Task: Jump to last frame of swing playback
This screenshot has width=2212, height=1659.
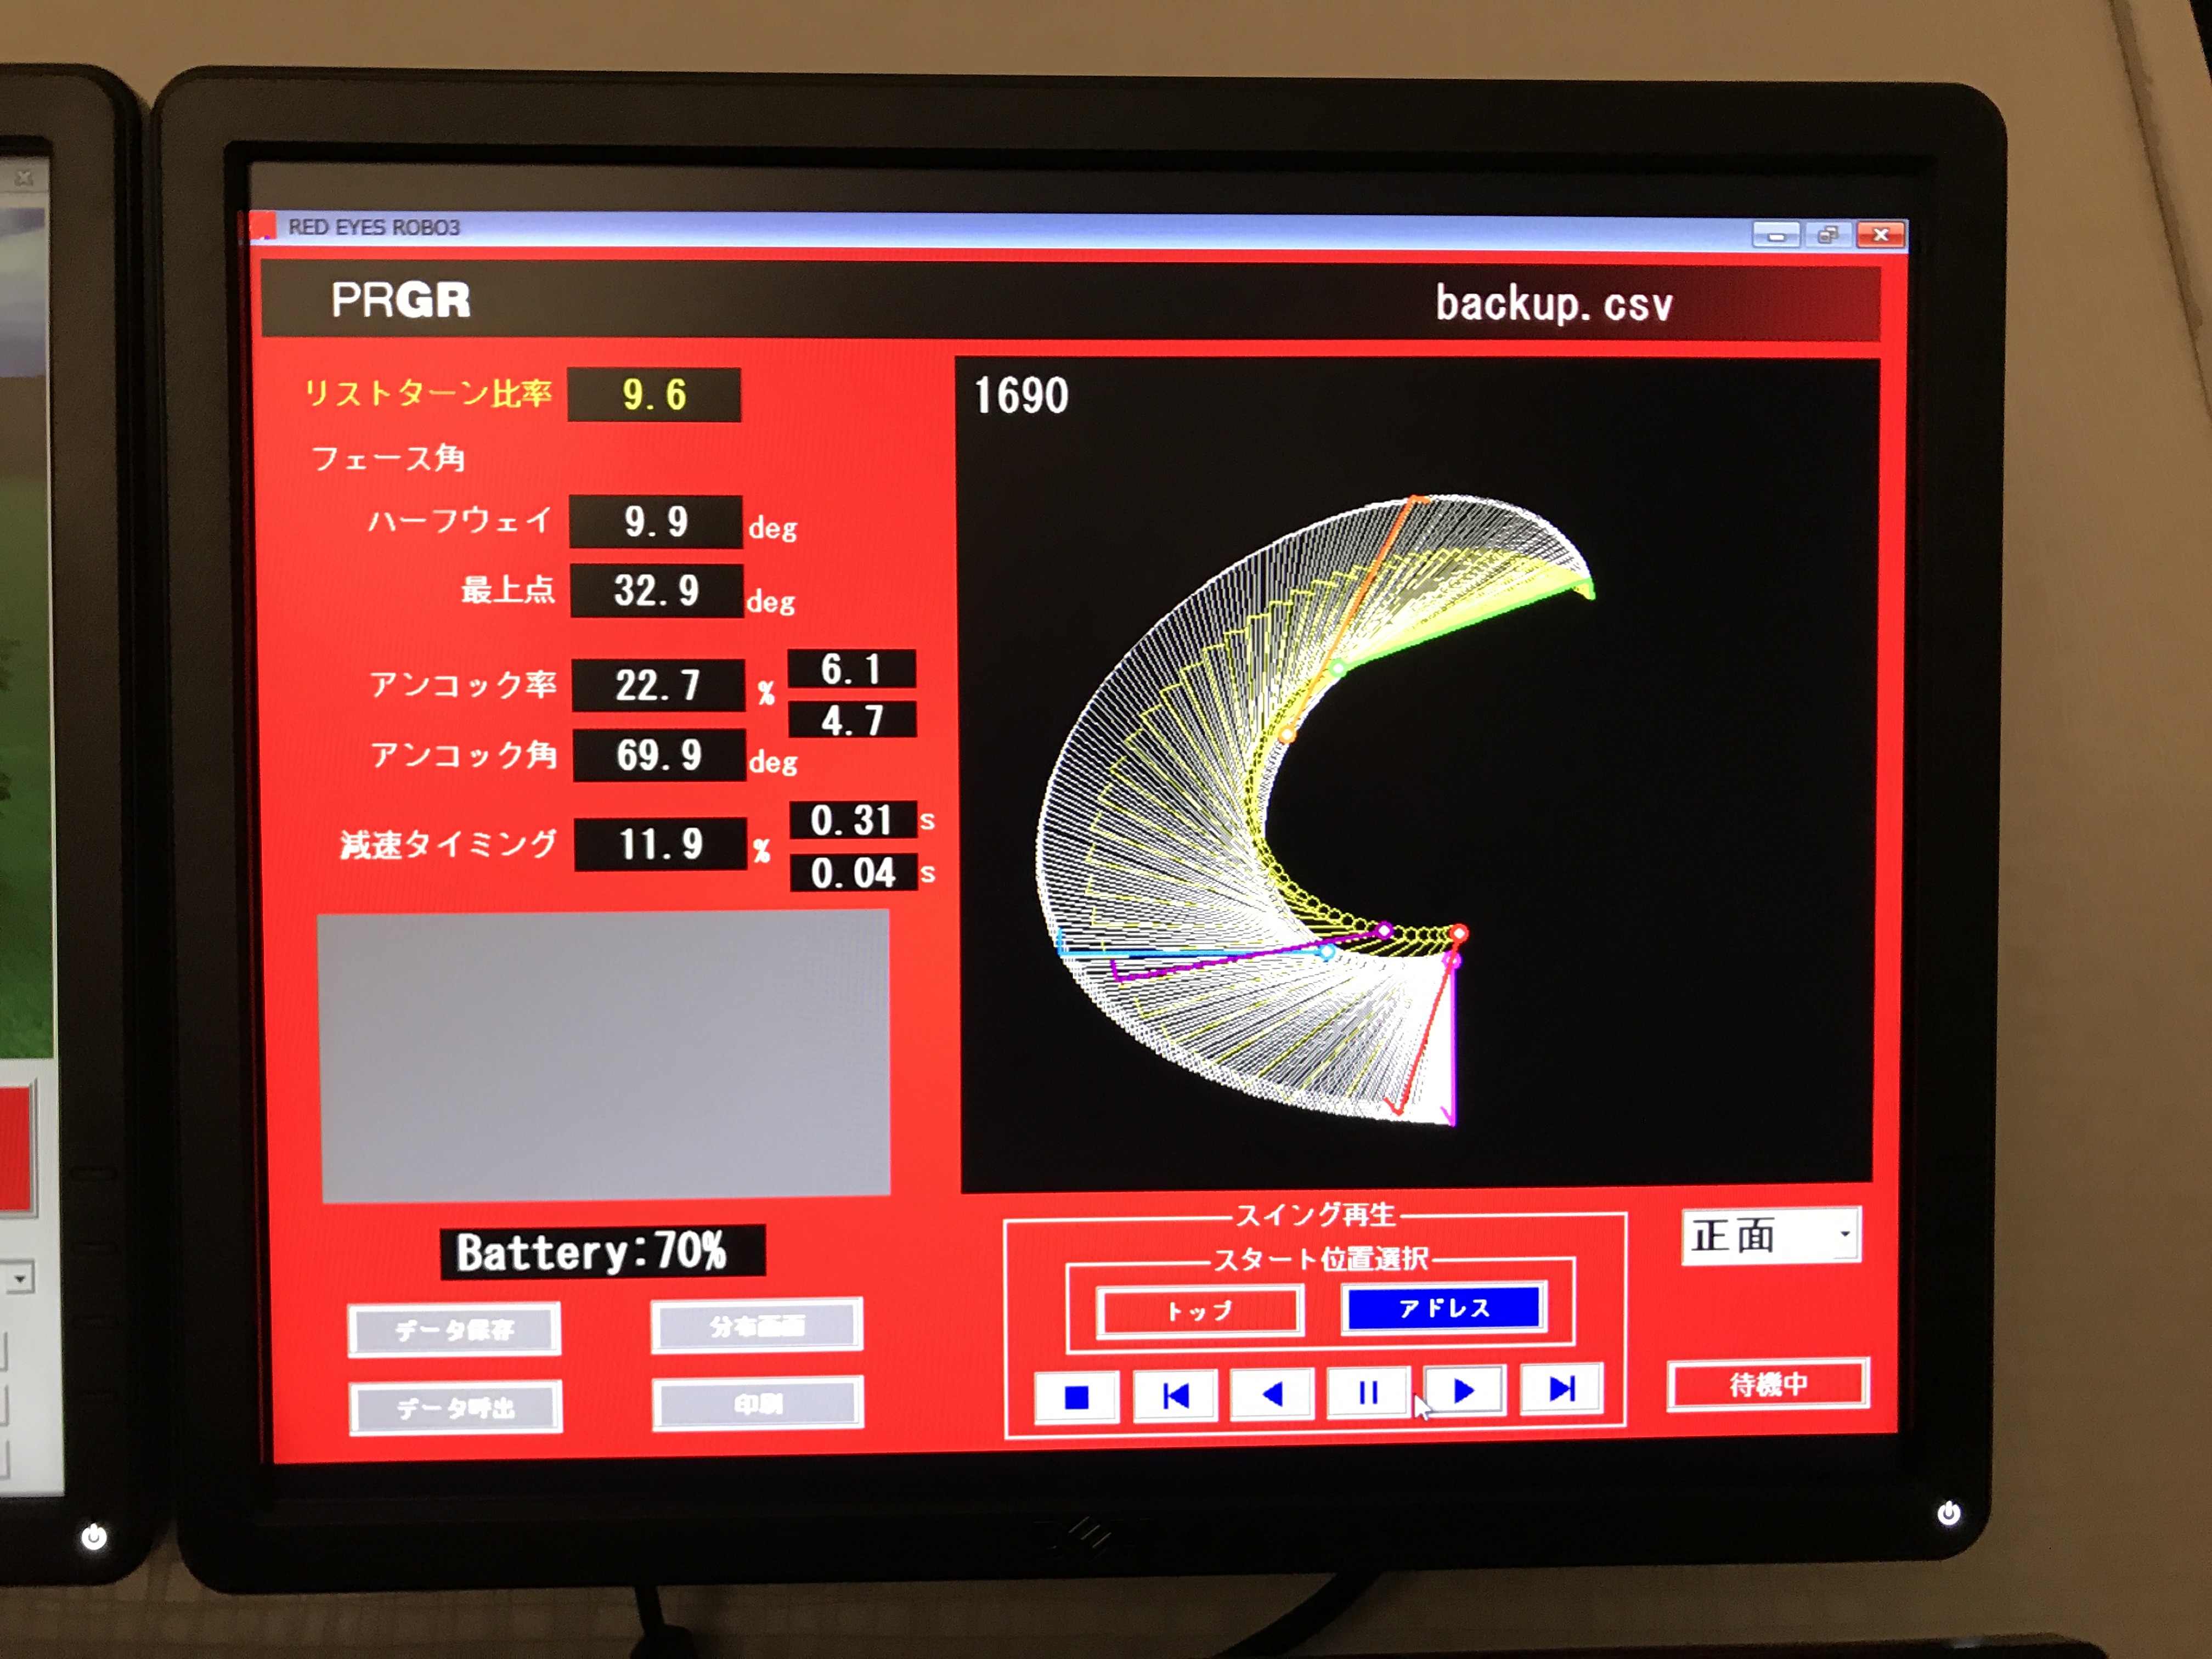Action: (x=1561, y=1388)
